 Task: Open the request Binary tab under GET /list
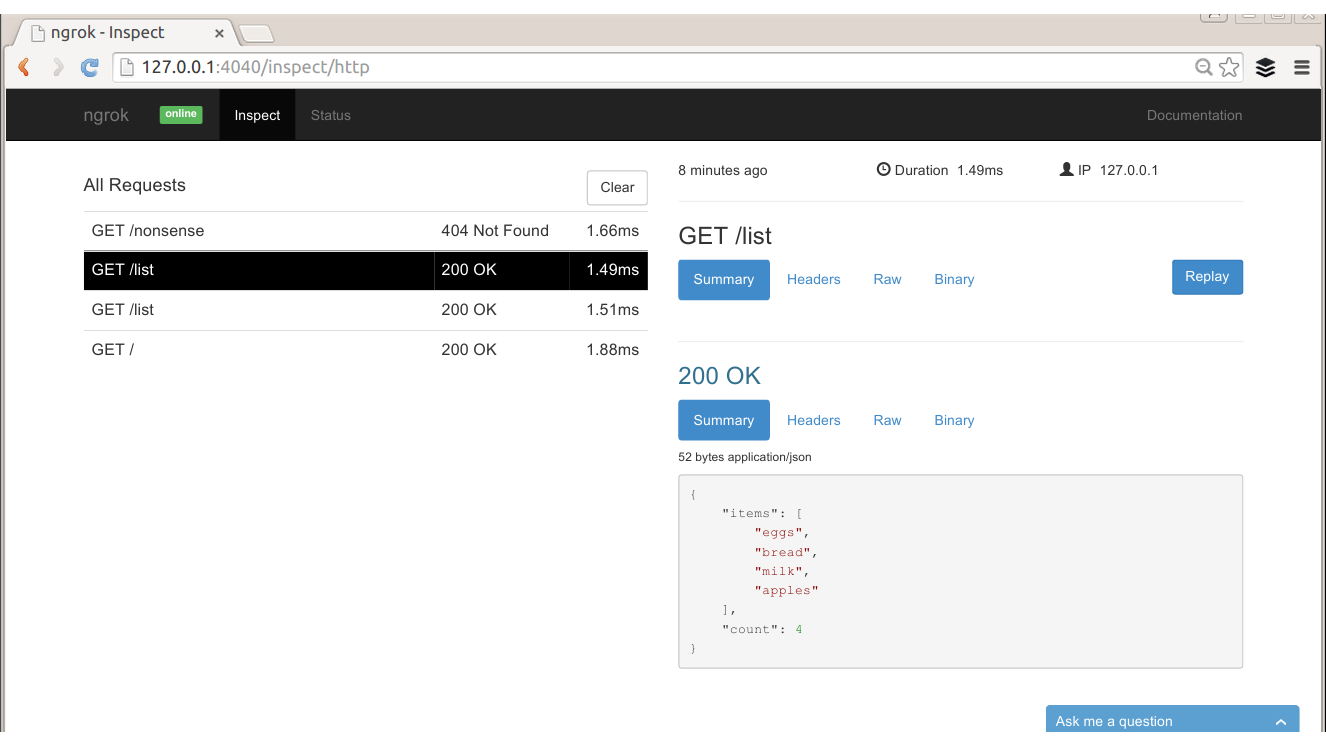[x=954, y=279]
